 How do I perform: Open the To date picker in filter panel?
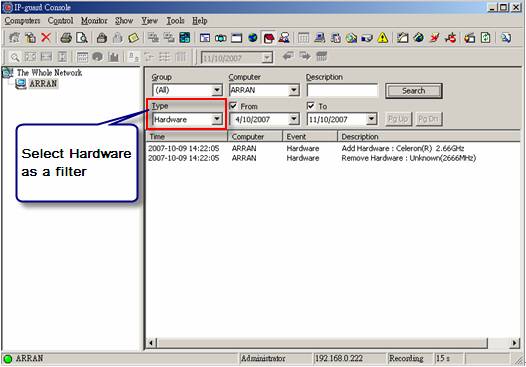point(371,119)
